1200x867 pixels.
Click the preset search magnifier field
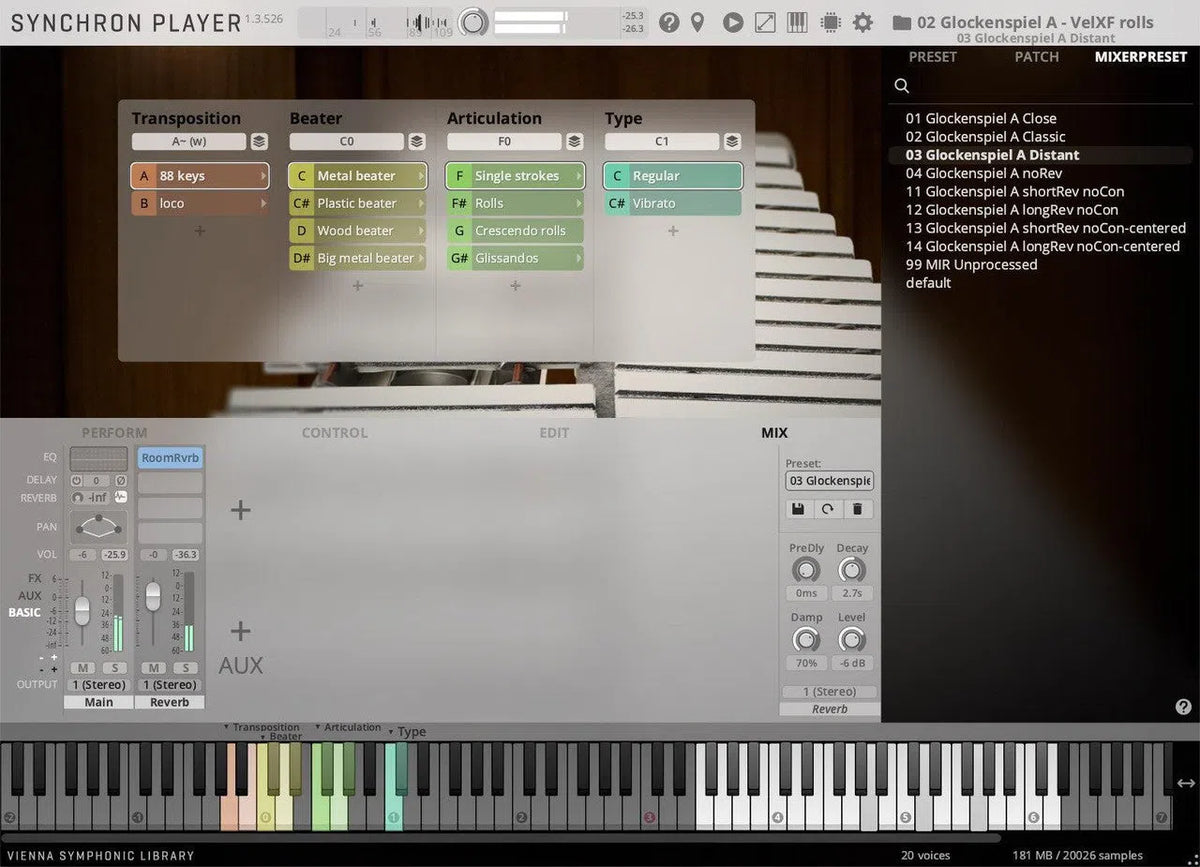coord(902,86)
